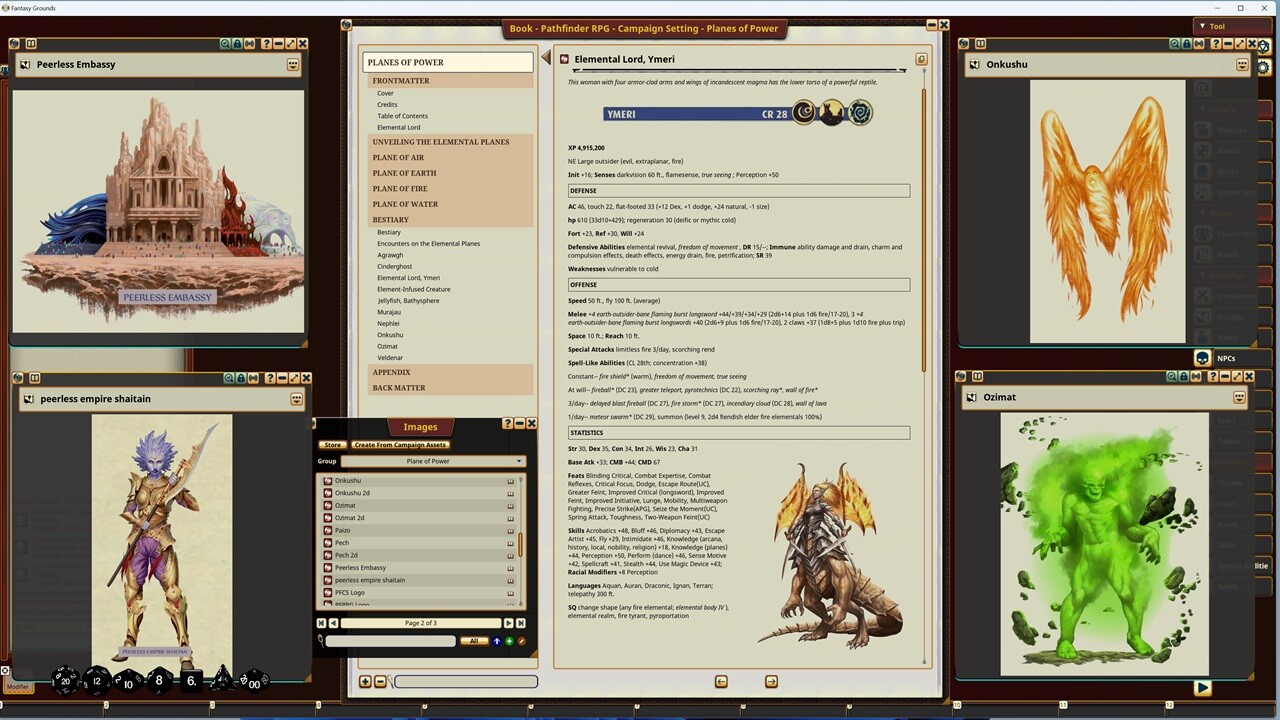Open the Cinderghost bestiary entry
The image size is (1280, 720).
pyautogui.click(x=395, y=267)
